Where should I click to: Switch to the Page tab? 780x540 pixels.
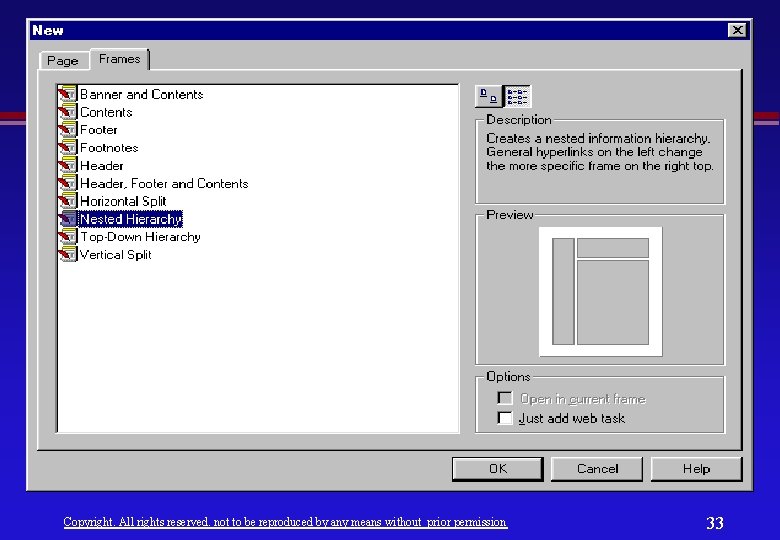(63, 61)
